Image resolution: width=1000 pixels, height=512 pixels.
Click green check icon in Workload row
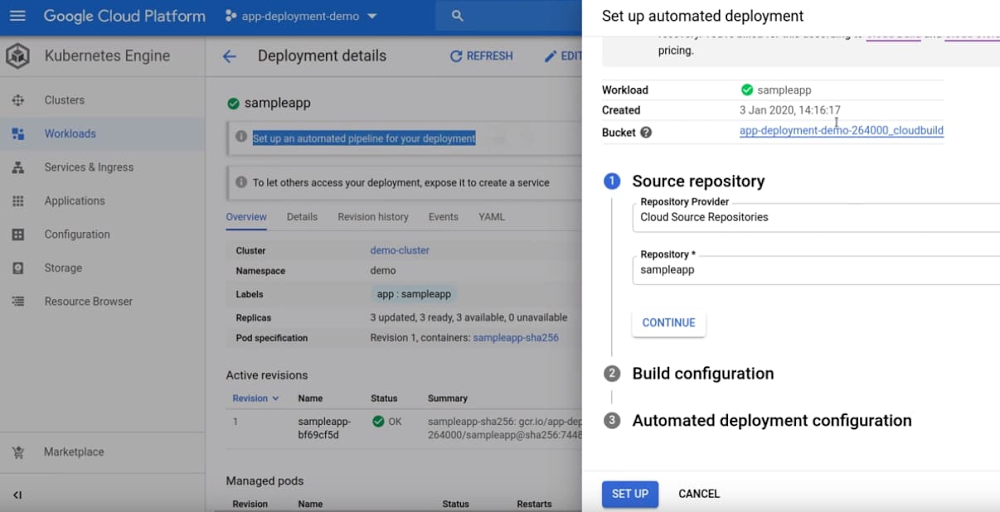(747, 90)
